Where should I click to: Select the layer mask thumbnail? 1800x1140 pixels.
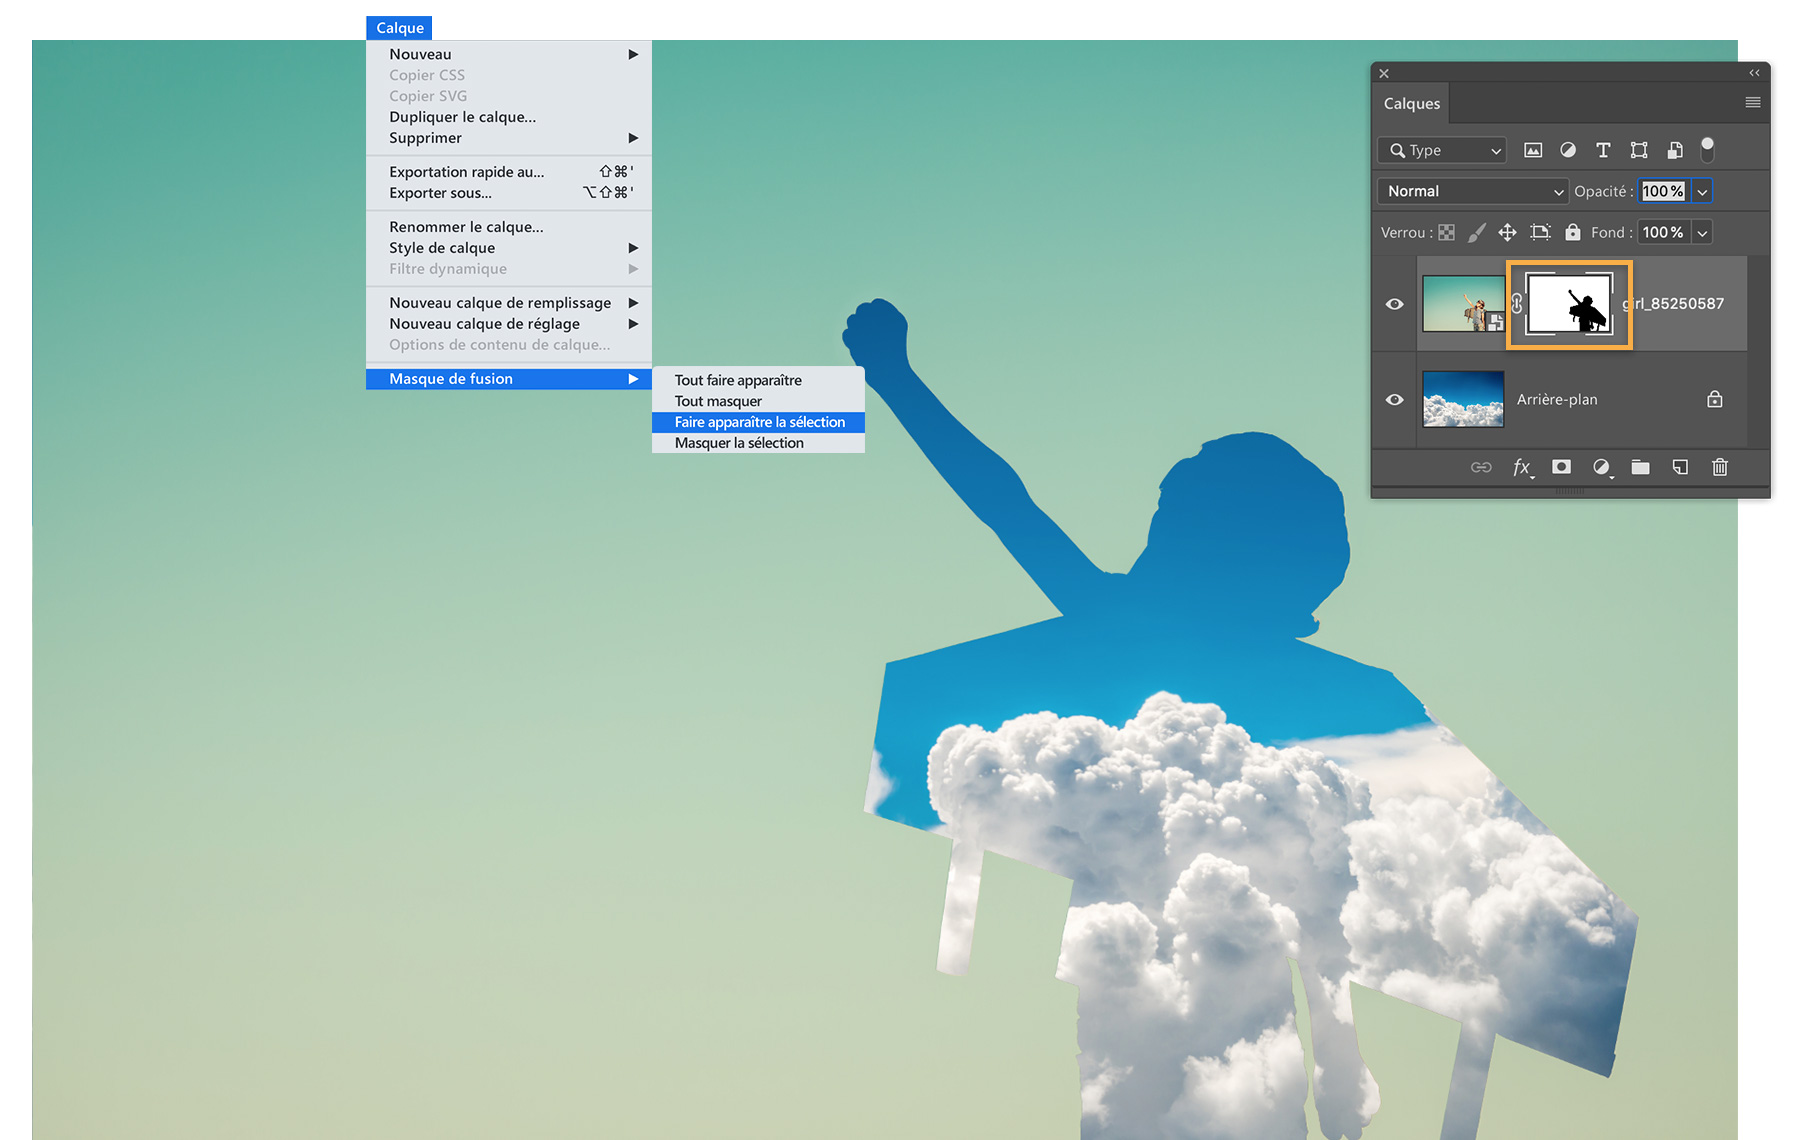[1569, 304]
